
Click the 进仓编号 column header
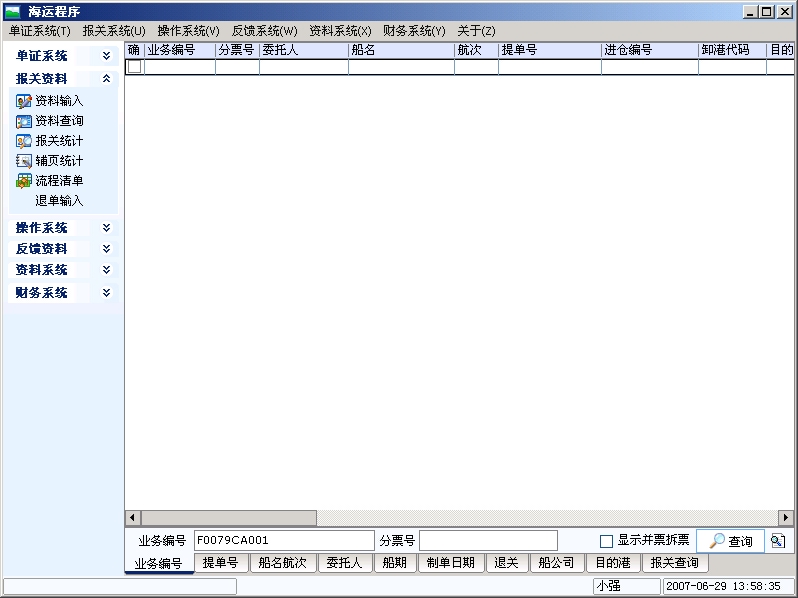point(650,50)
